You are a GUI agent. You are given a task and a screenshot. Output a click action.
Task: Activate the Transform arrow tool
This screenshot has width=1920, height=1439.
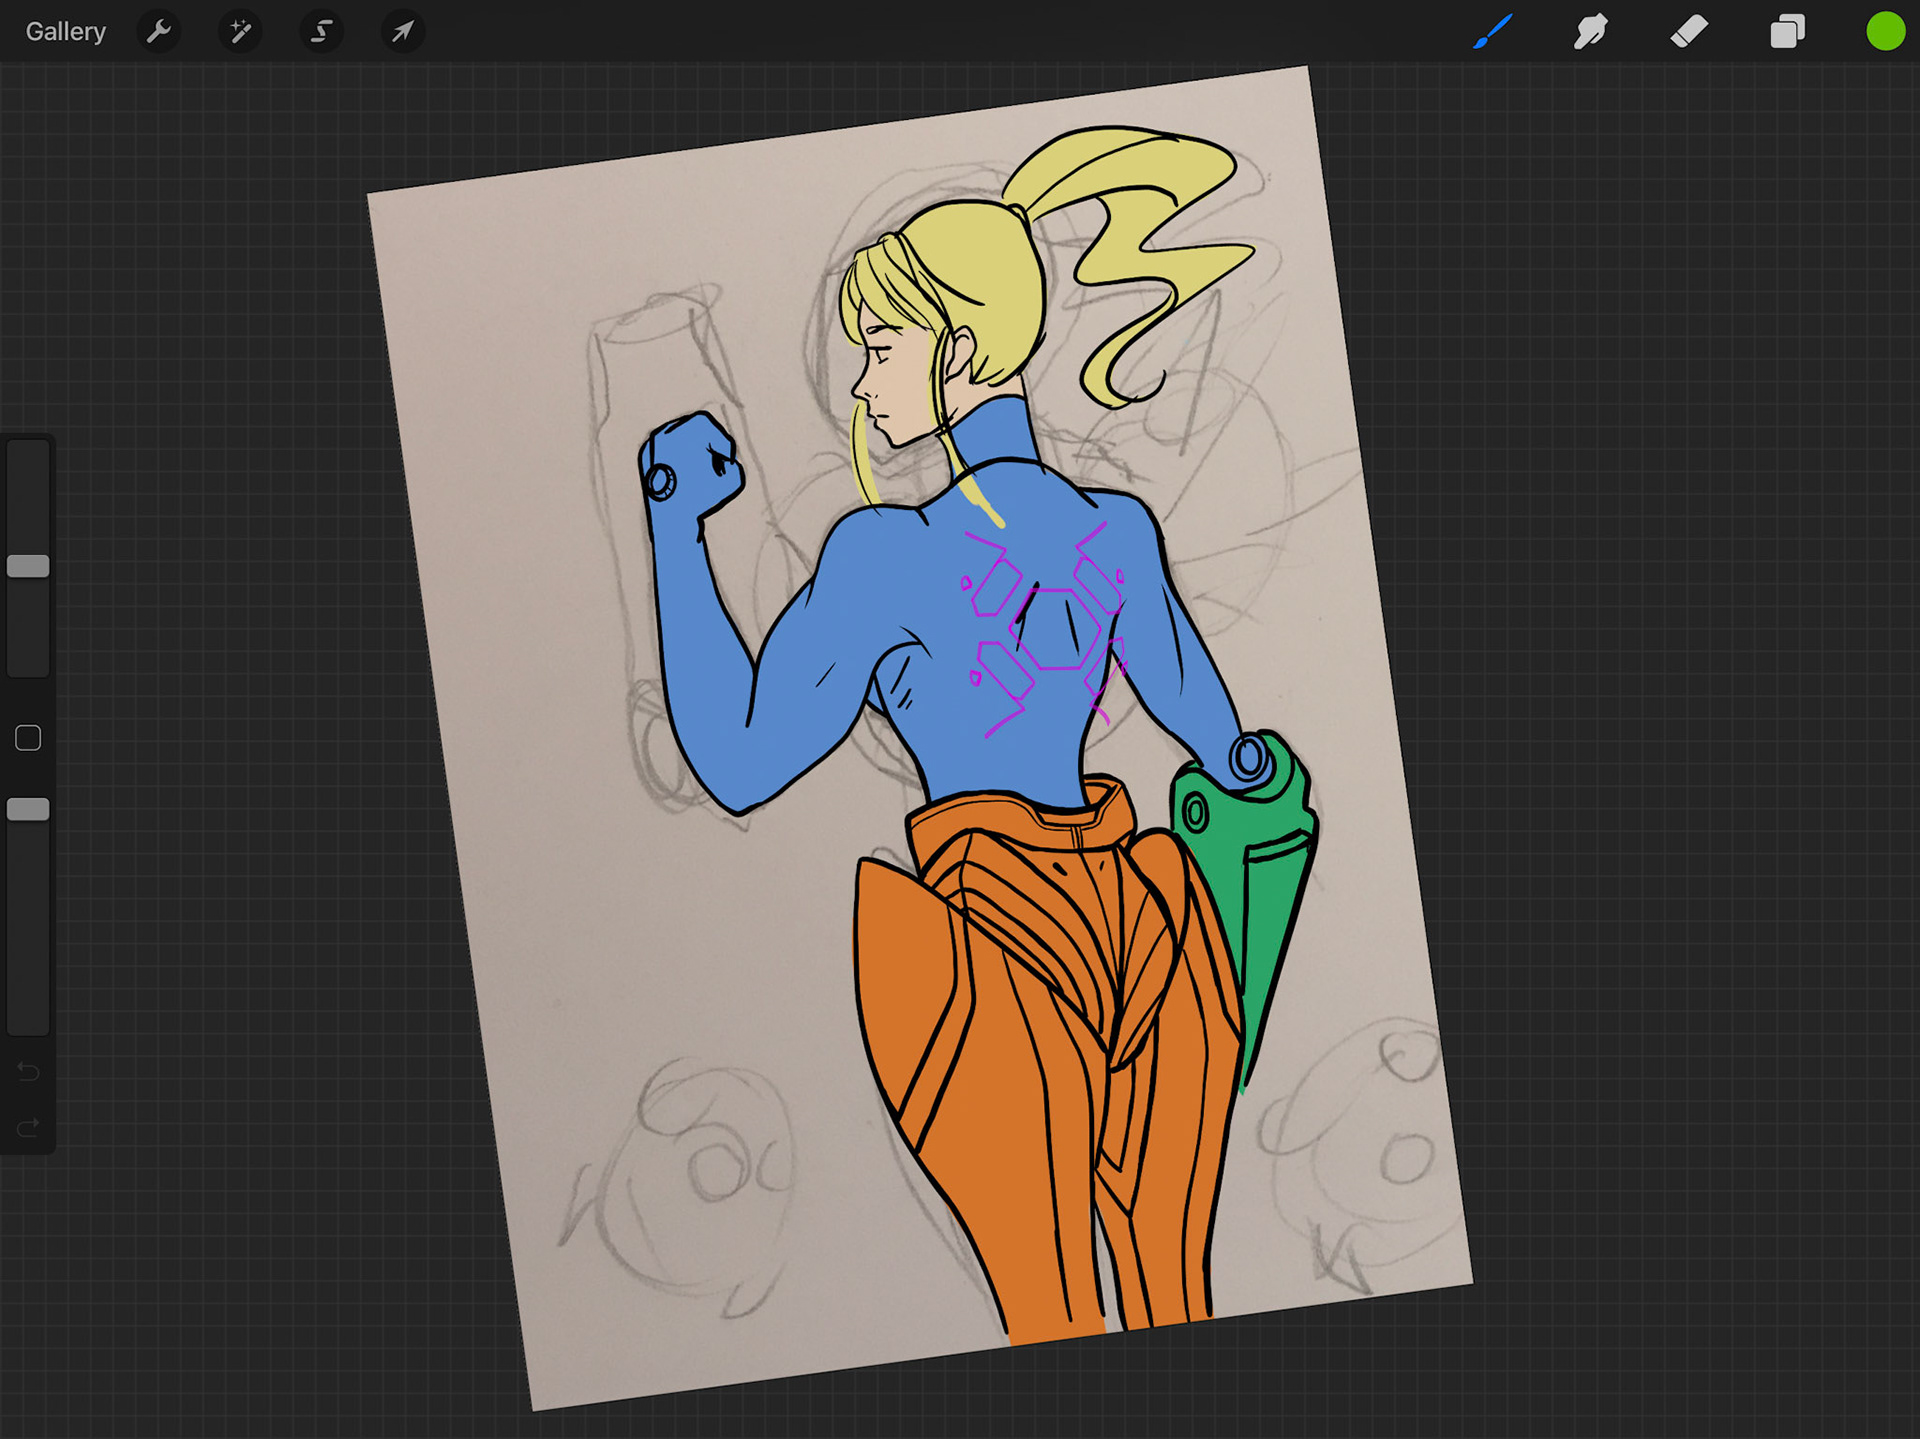pyautogui.click(x=402, y=32)
